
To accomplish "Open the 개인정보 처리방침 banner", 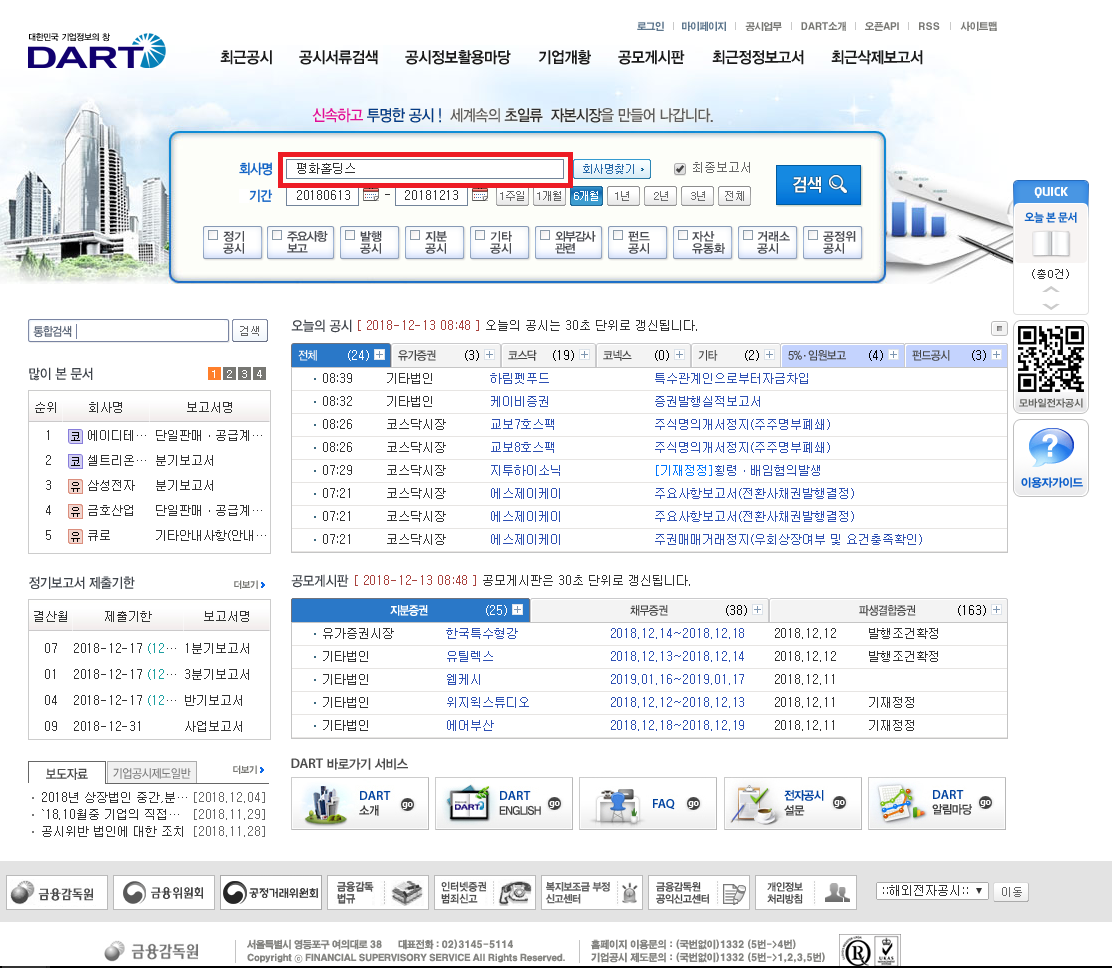I will [x=806, y=892].
